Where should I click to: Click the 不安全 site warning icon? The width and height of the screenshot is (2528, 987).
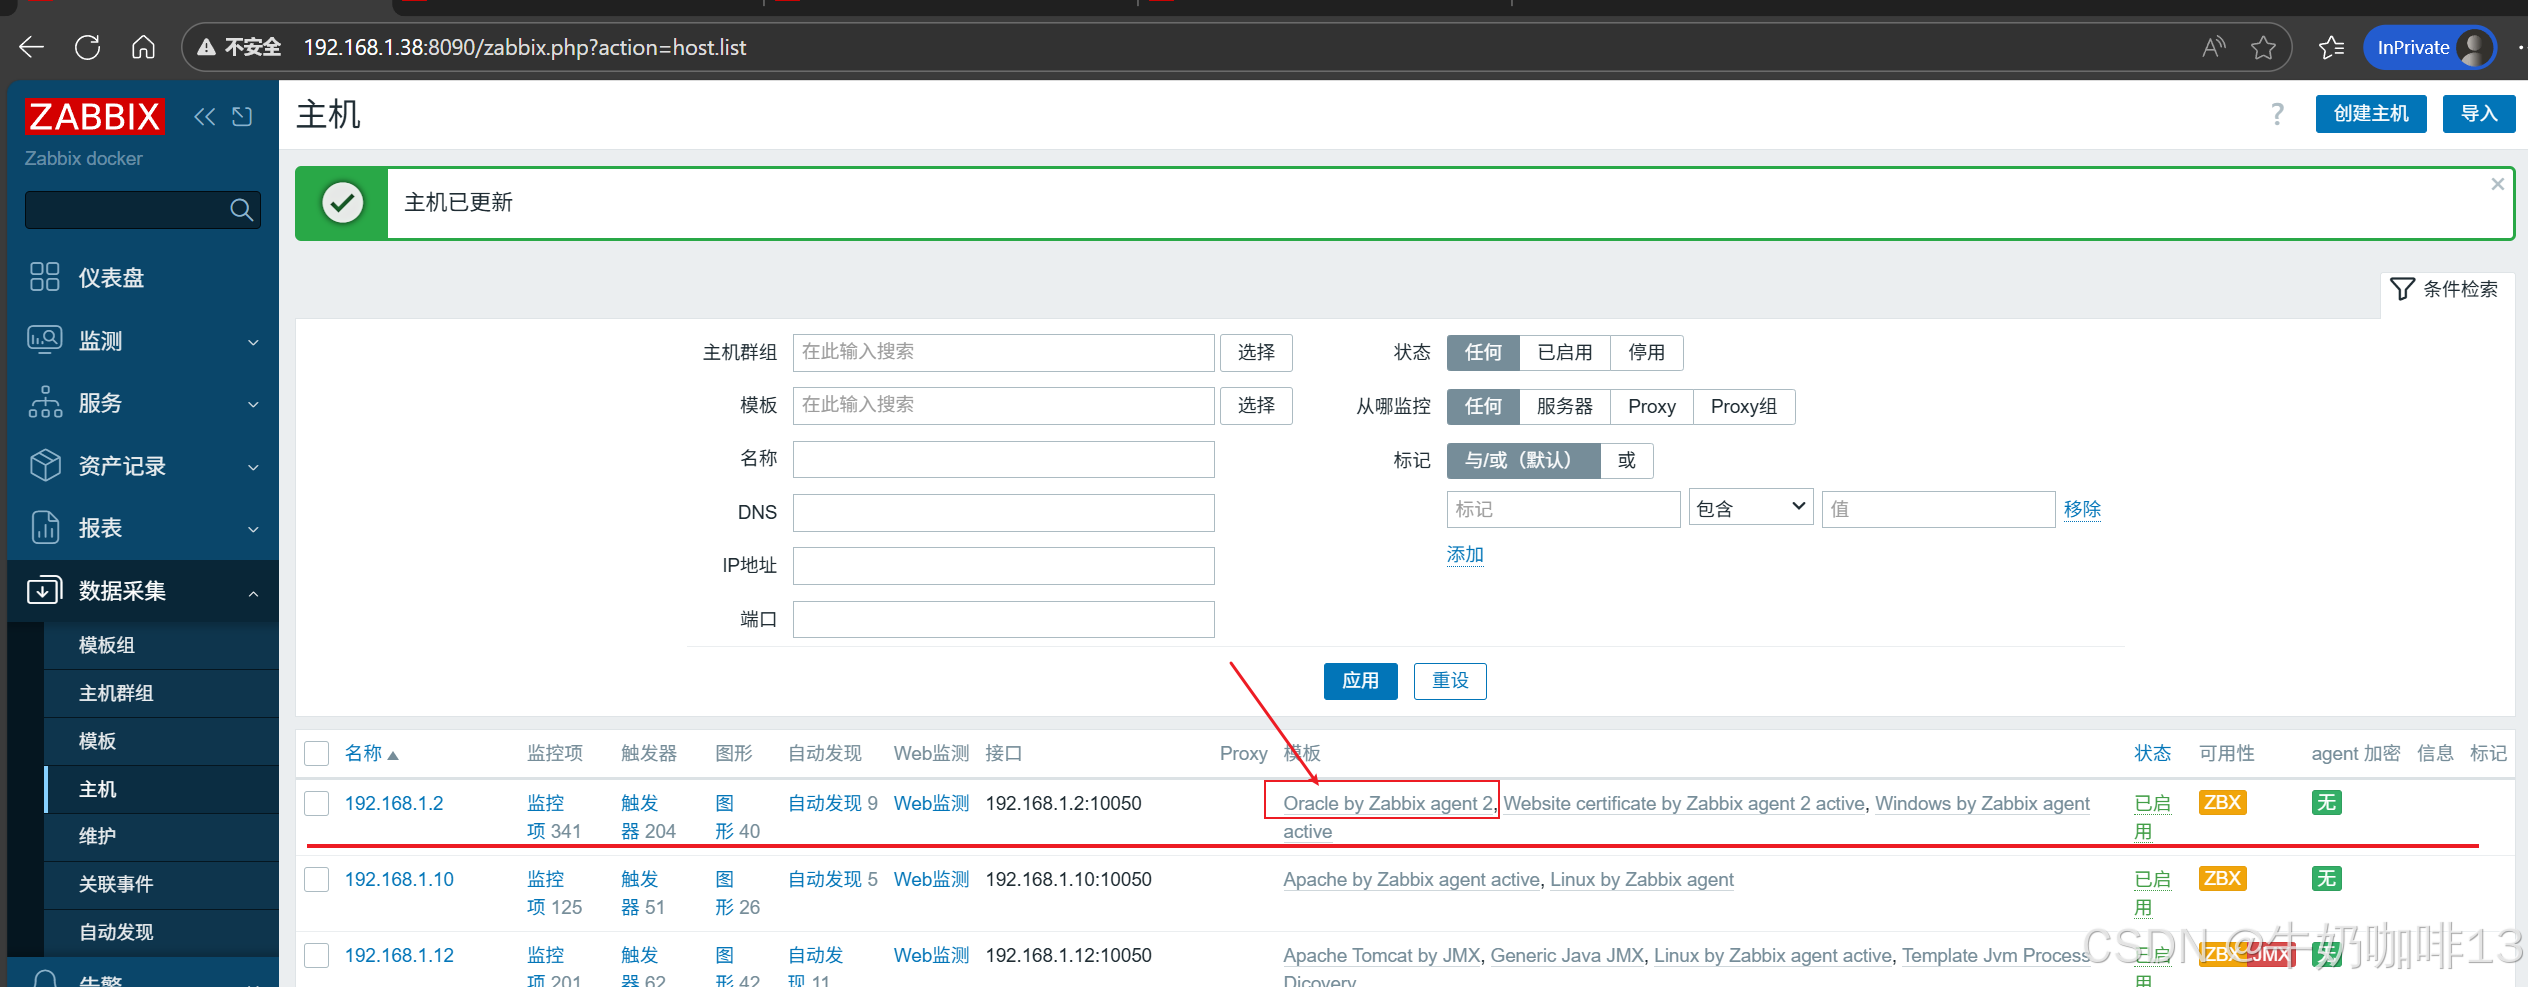pos(206,47)
